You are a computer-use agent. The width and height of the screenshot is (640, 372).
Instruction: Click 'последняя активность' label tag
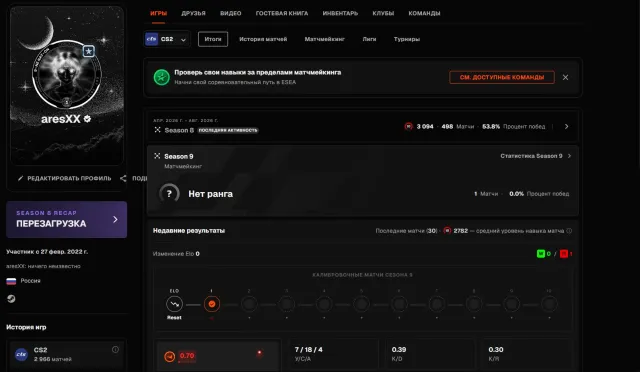click(228, 130)
